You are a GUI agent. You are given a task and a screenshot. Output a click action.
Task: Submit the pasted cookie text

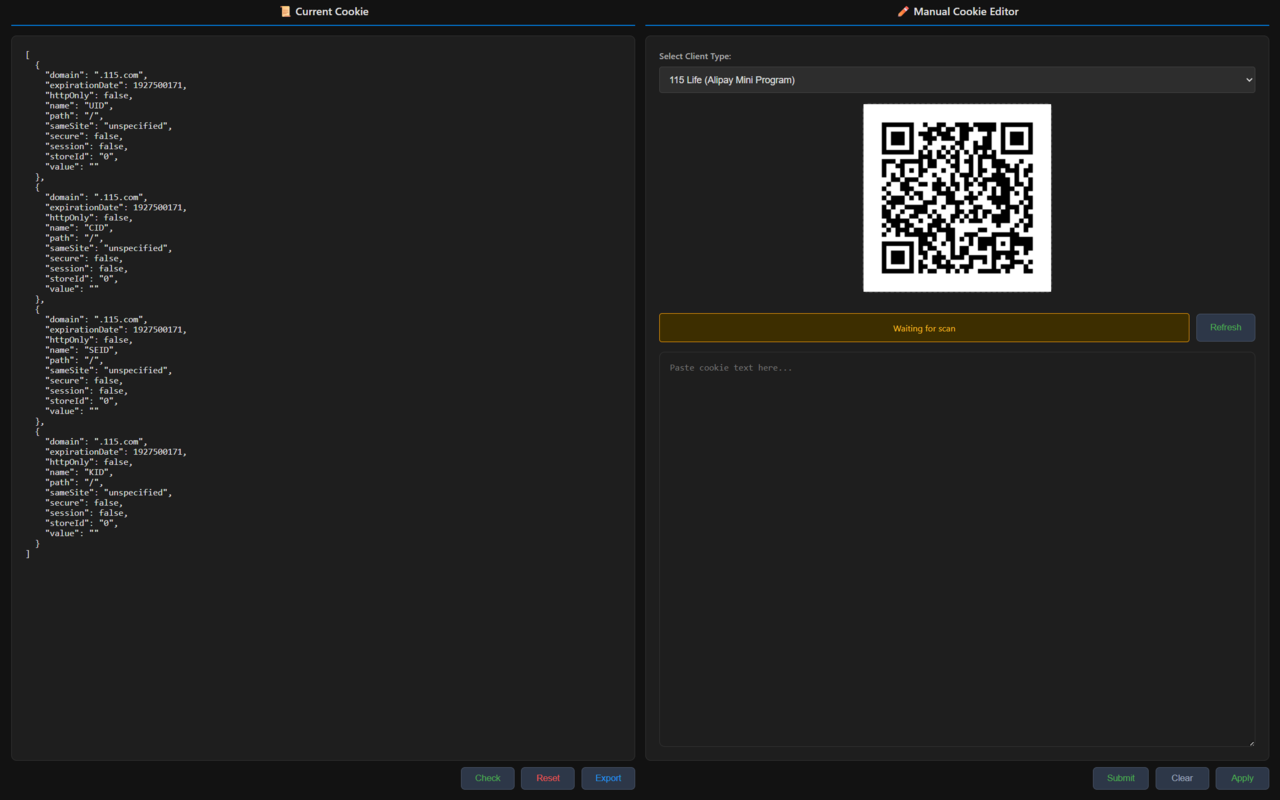tap(1120, 778)
